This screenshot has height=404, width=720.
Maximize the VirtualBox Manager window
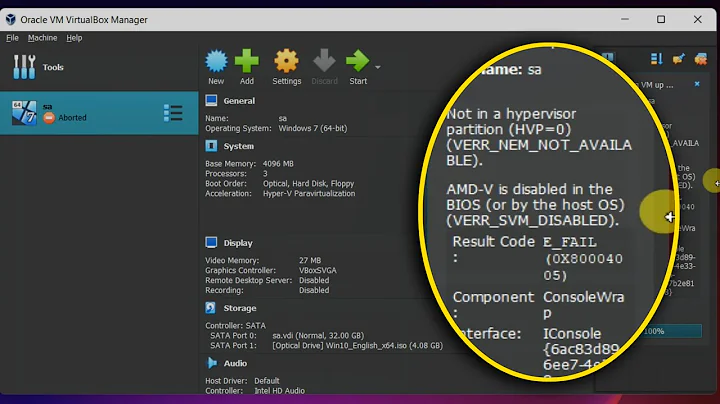click(661, 19)
